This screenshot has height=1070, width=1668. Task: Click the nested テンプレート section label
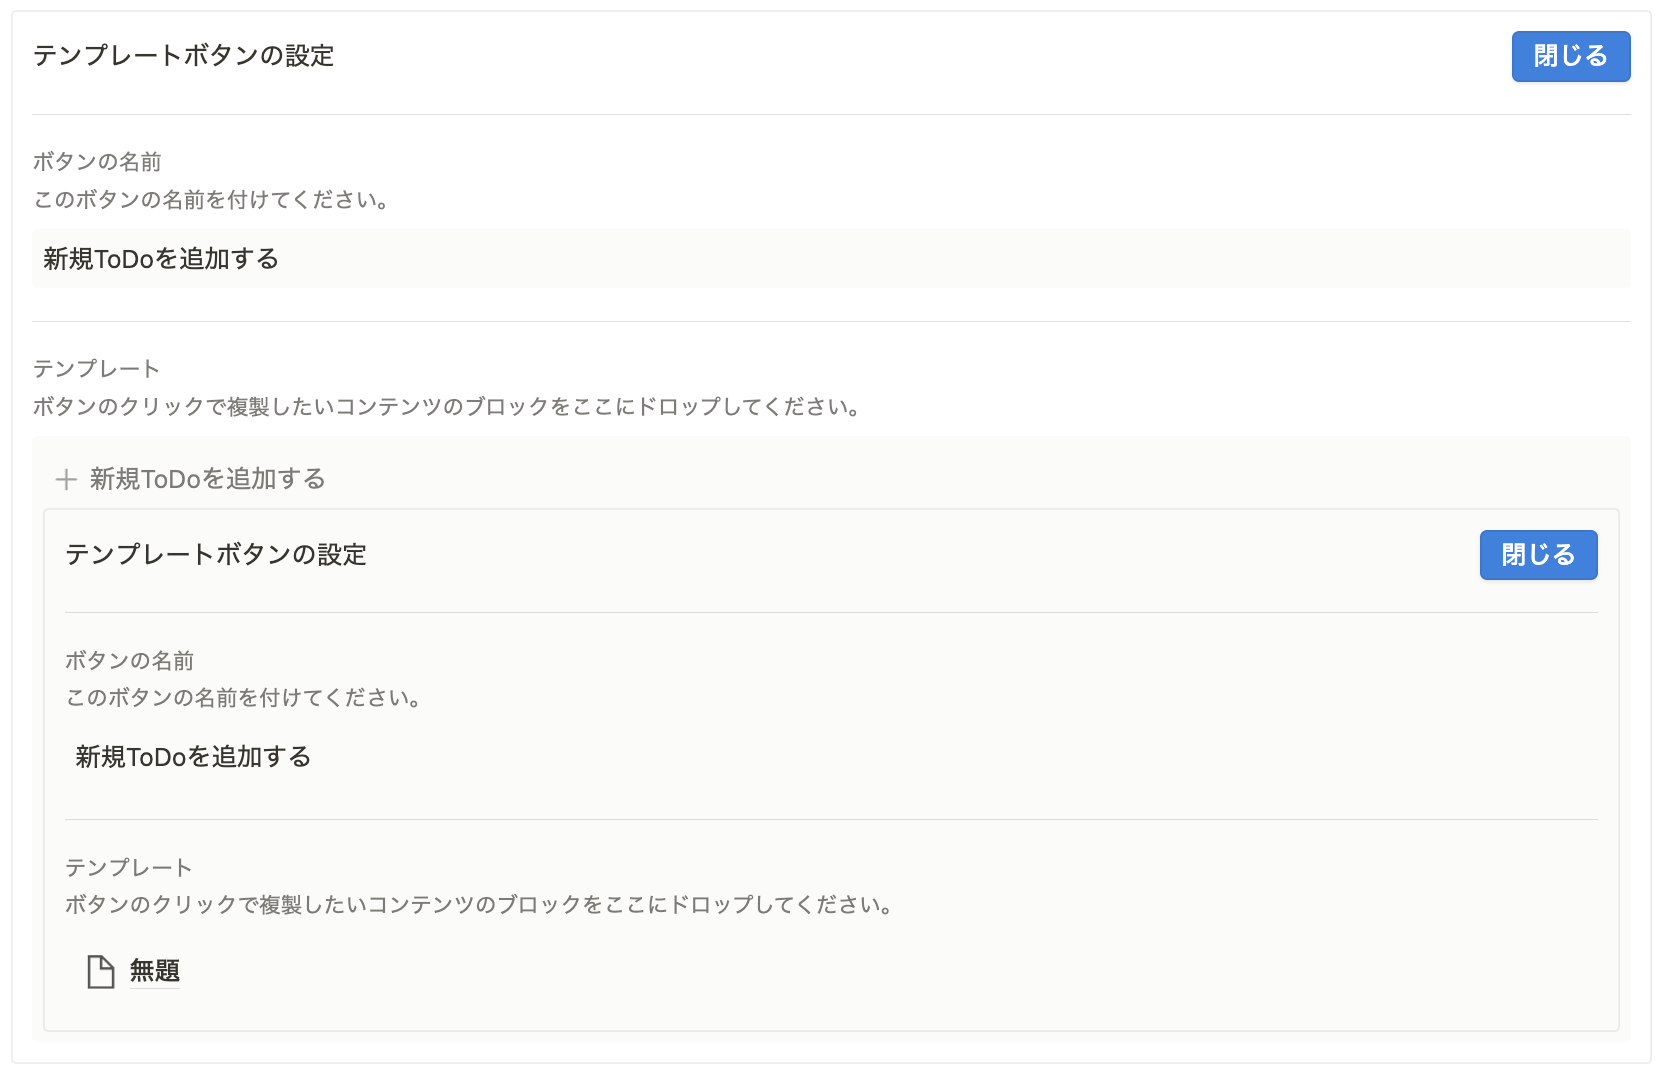128,868
